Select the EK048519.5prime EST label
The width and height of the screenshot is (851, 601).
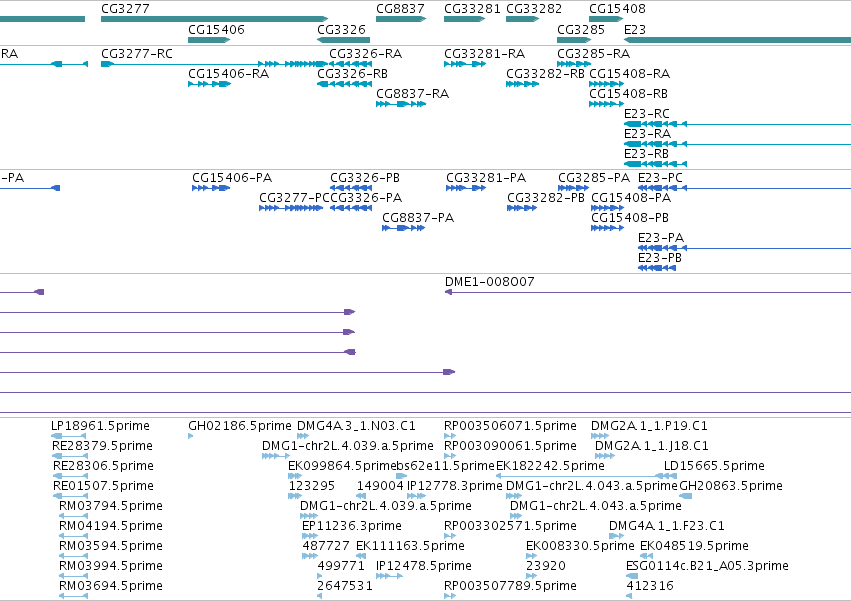(694, 546)
